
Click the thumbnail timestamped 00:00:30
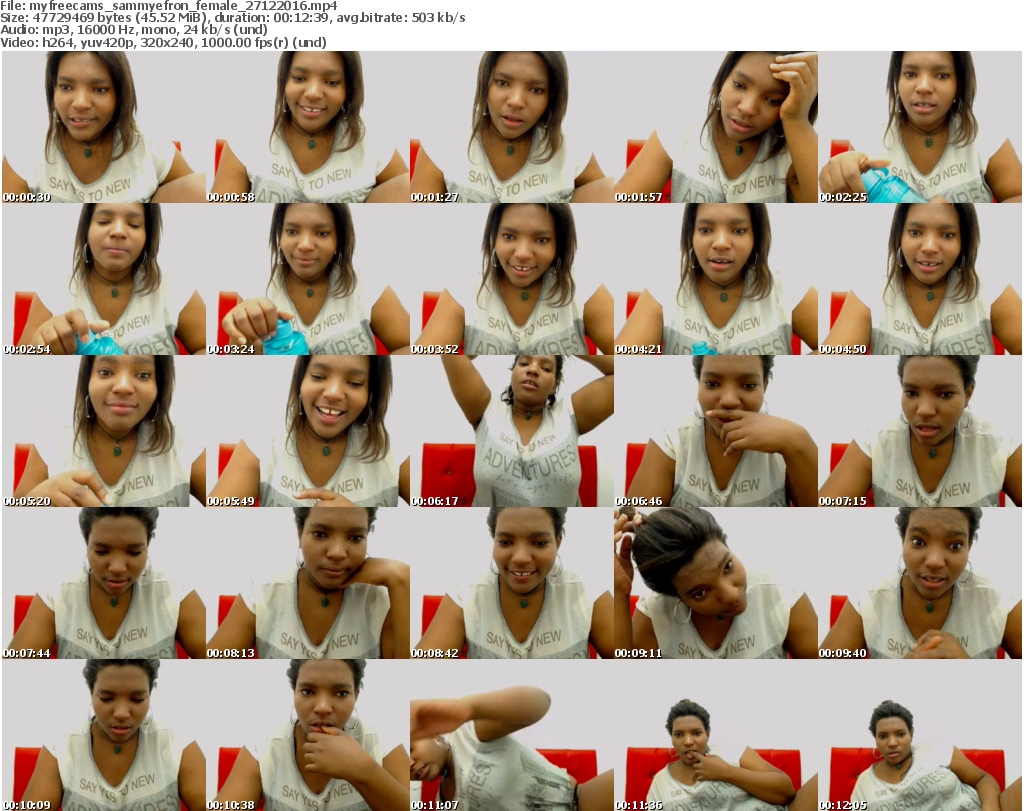[104, 127]
